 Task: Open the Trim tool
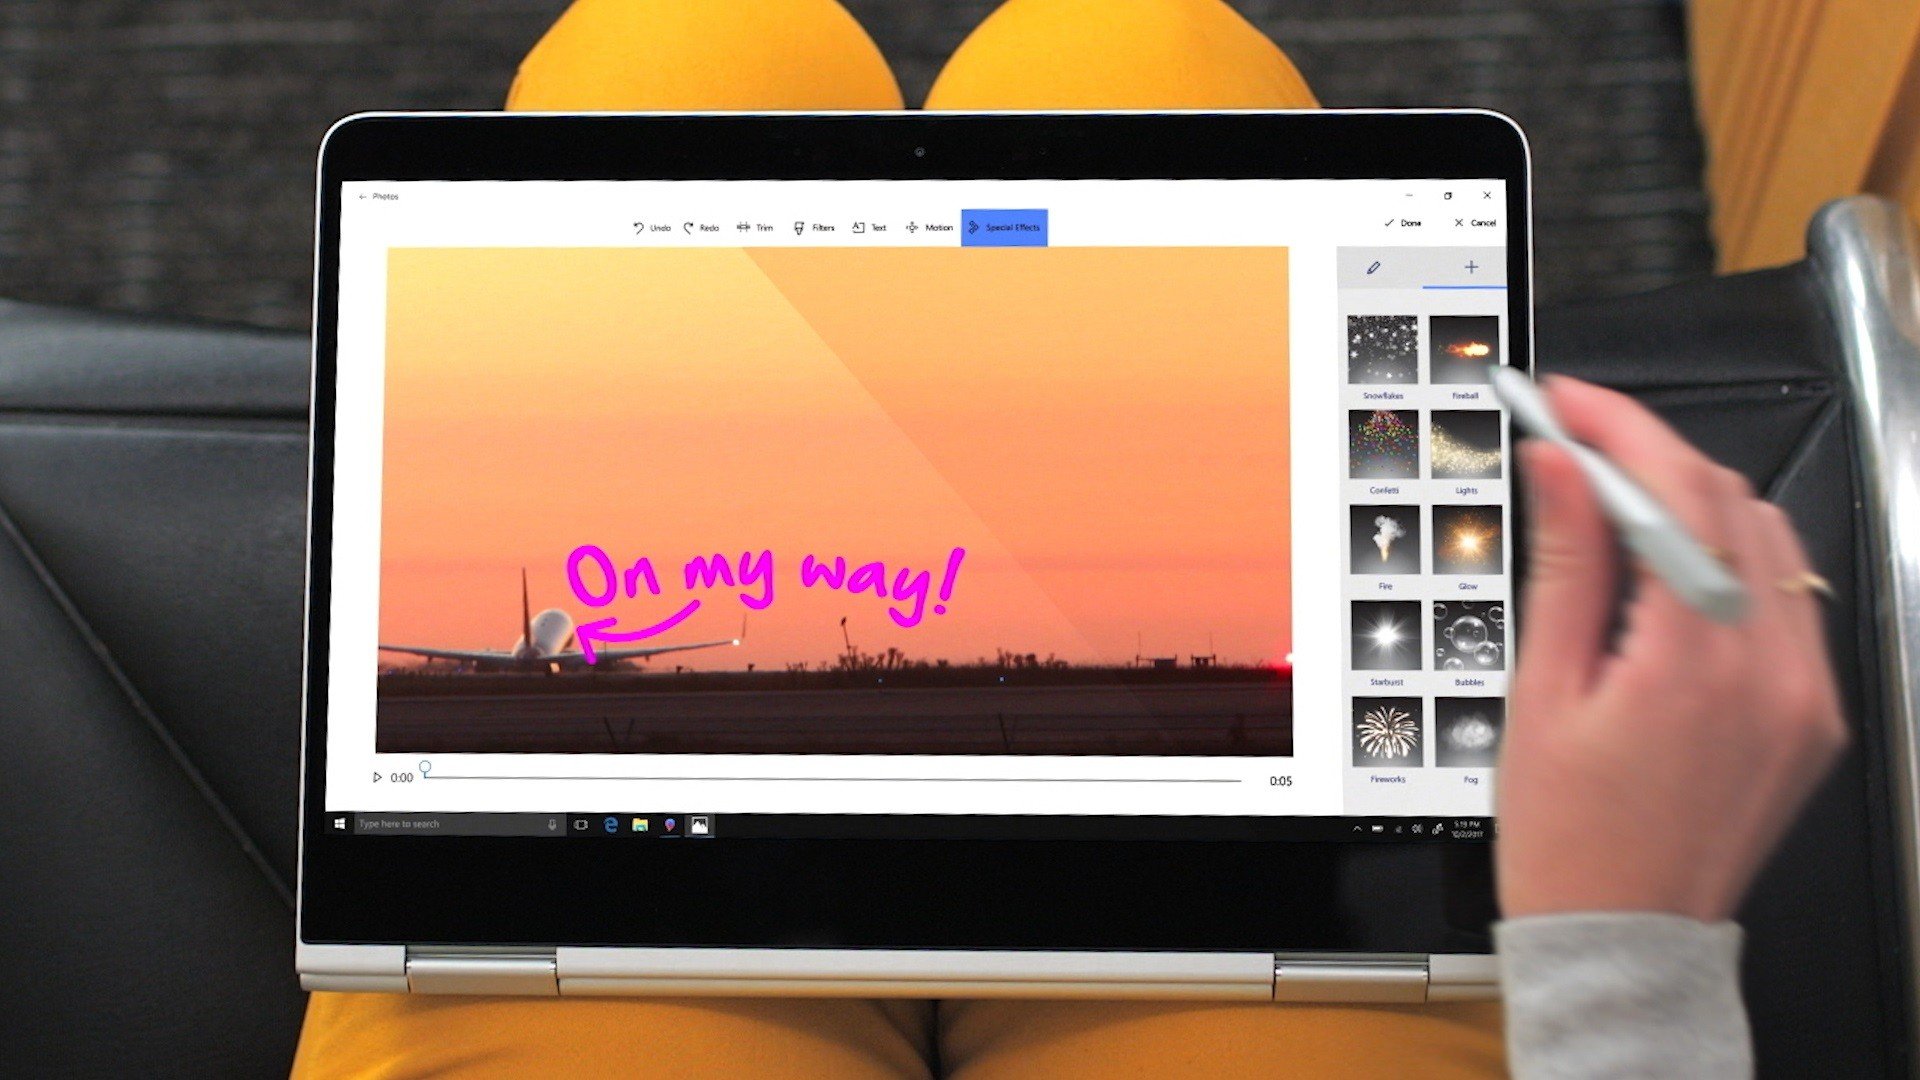click(x=755, y=228)
